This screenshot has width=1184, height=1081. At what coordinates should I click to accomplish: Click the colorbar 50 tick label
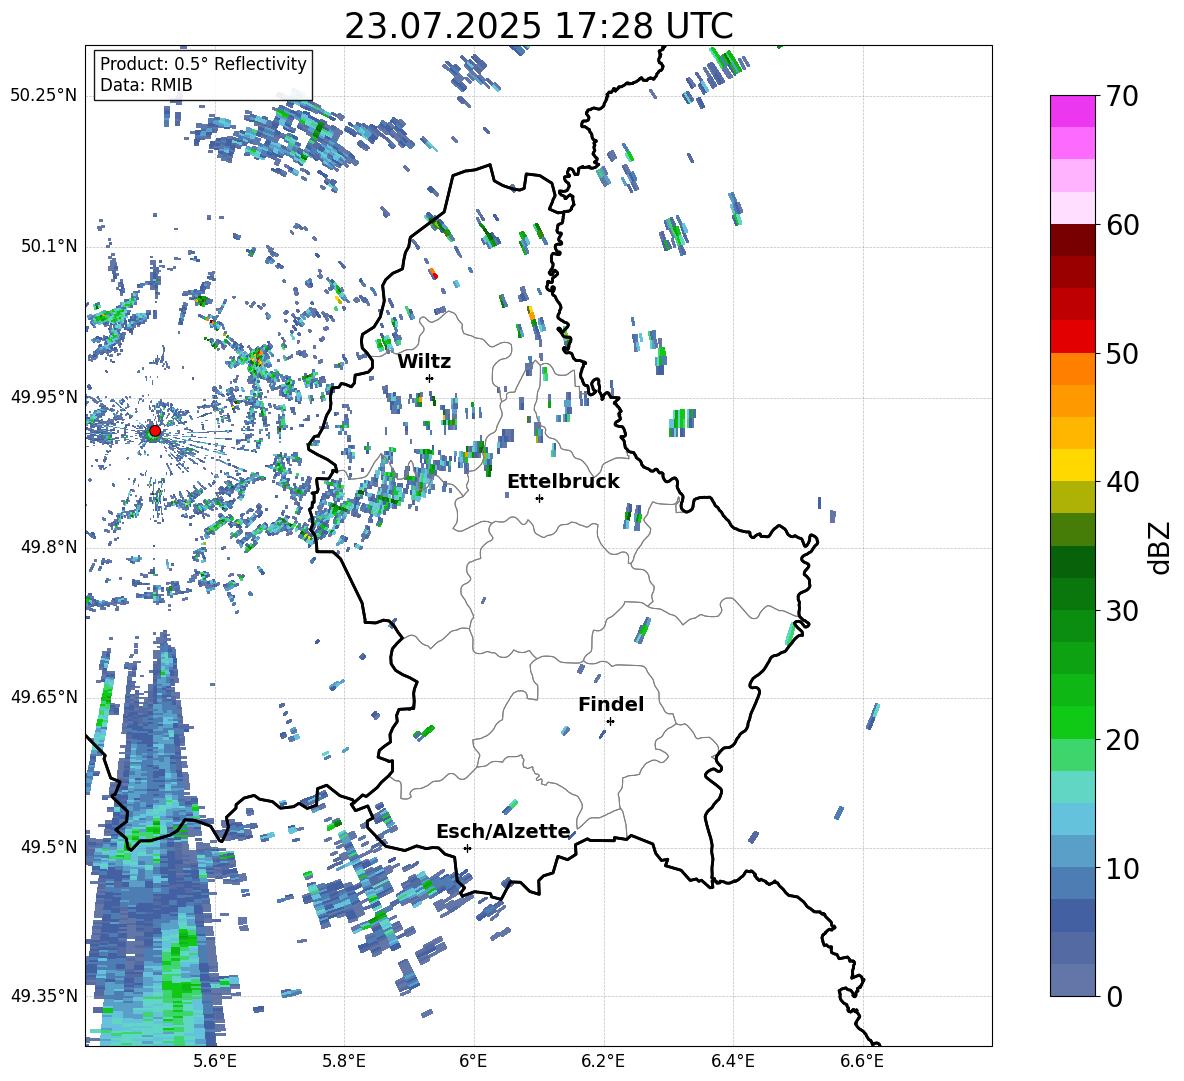1122,353
